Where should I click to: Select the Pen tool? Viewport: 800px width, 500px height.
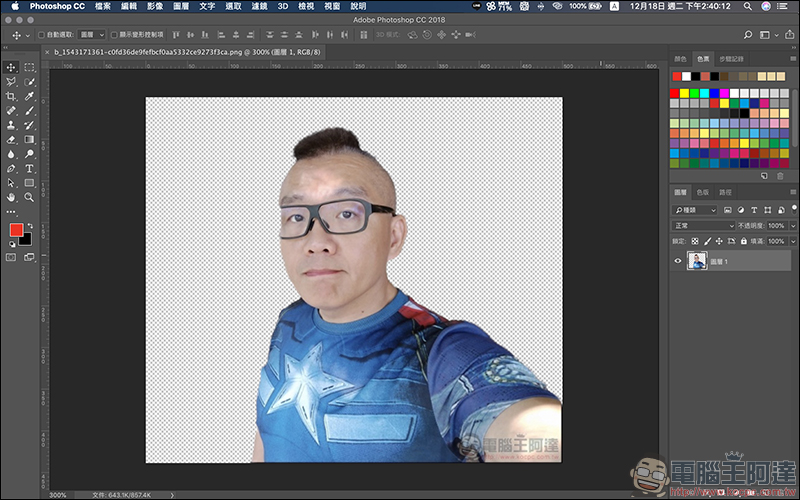click(x=11, y=168)
